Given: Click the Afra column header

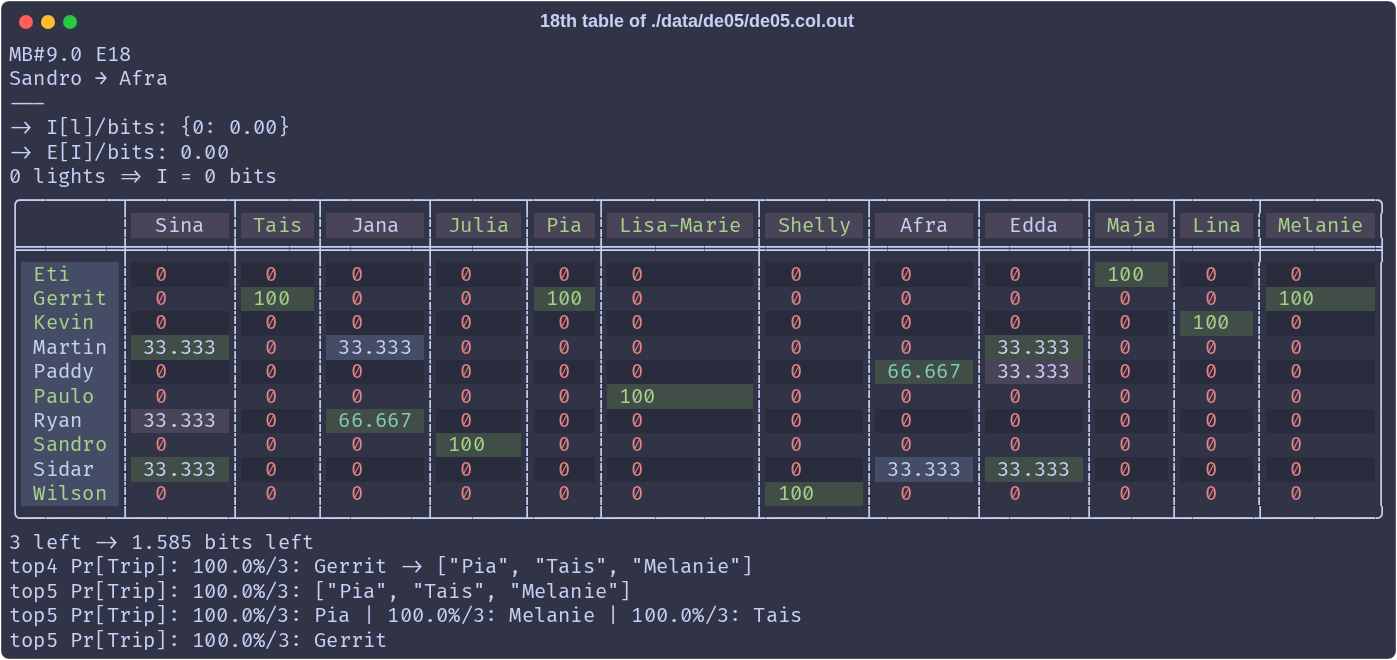Looking at the screenshot, I should pyautogui.click(x=924, y=225).
